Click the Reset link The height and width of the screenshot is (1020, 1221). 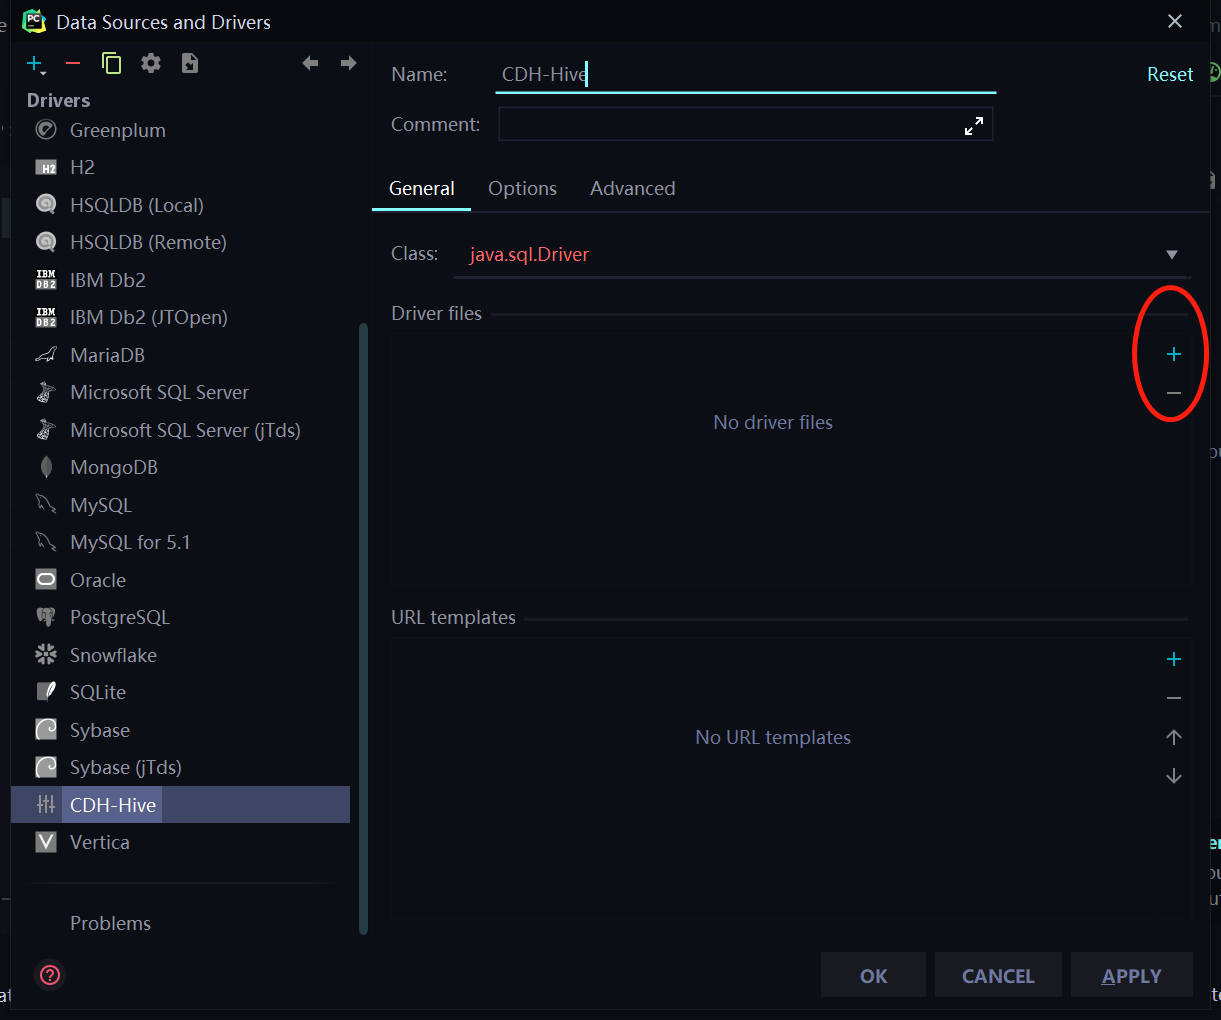pyautogui.click(x=1169, y=74)
